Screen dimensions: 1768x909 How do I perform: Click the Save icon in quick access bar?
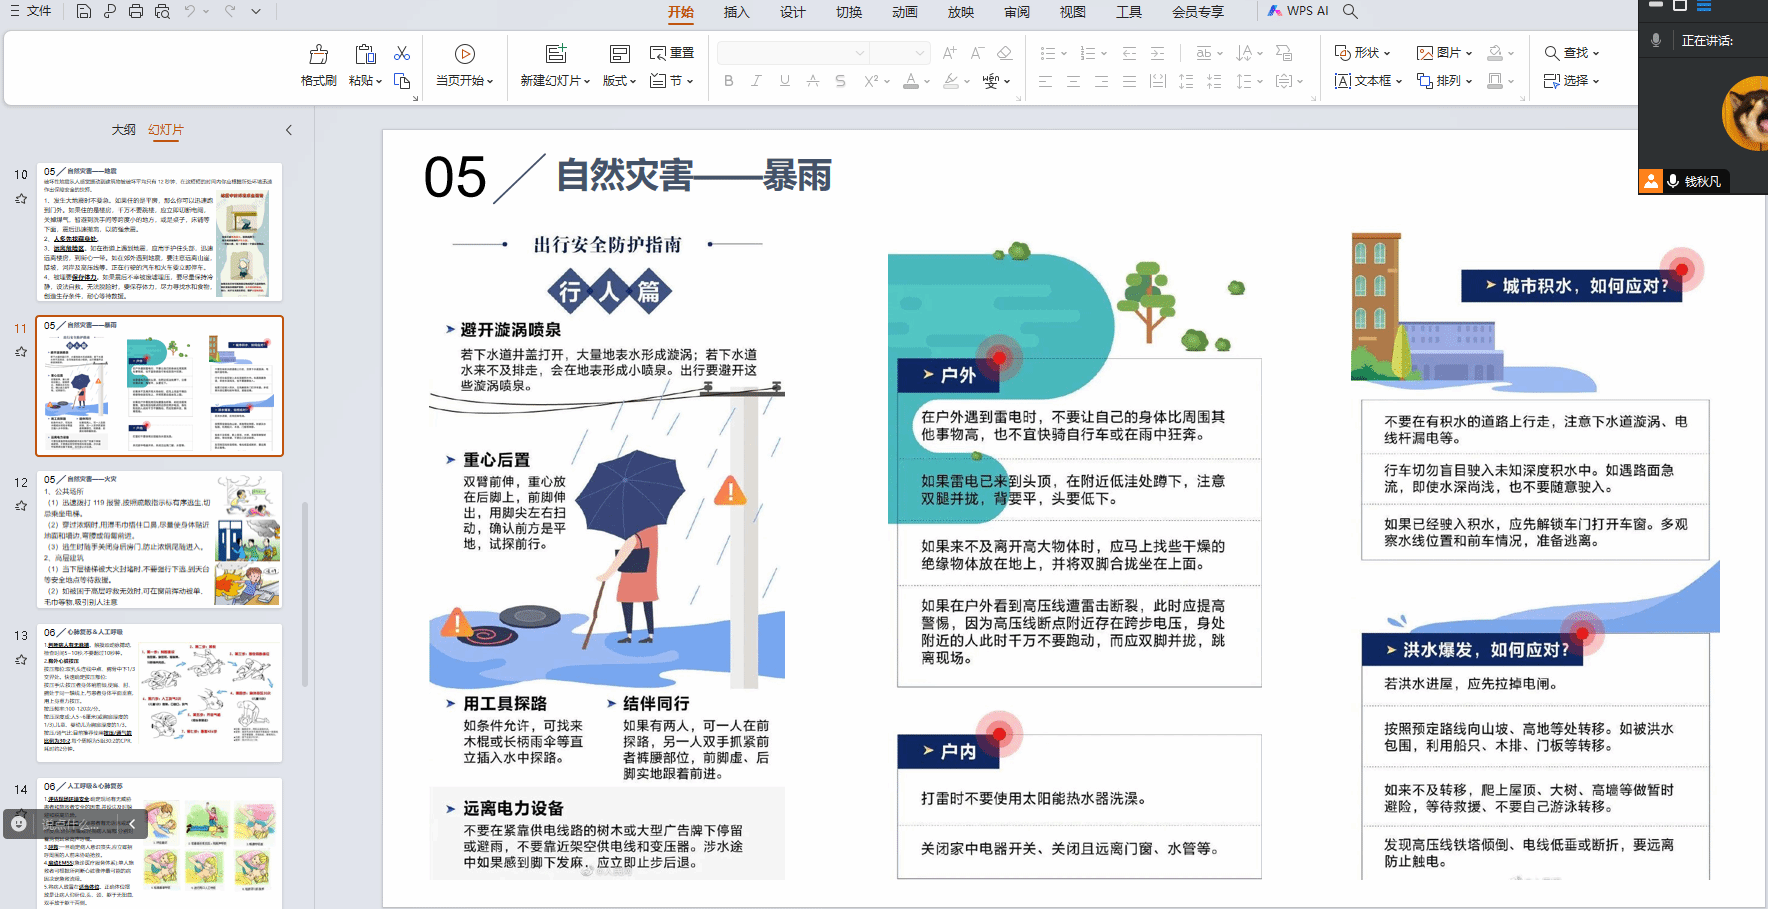click(x=84, y=11)
